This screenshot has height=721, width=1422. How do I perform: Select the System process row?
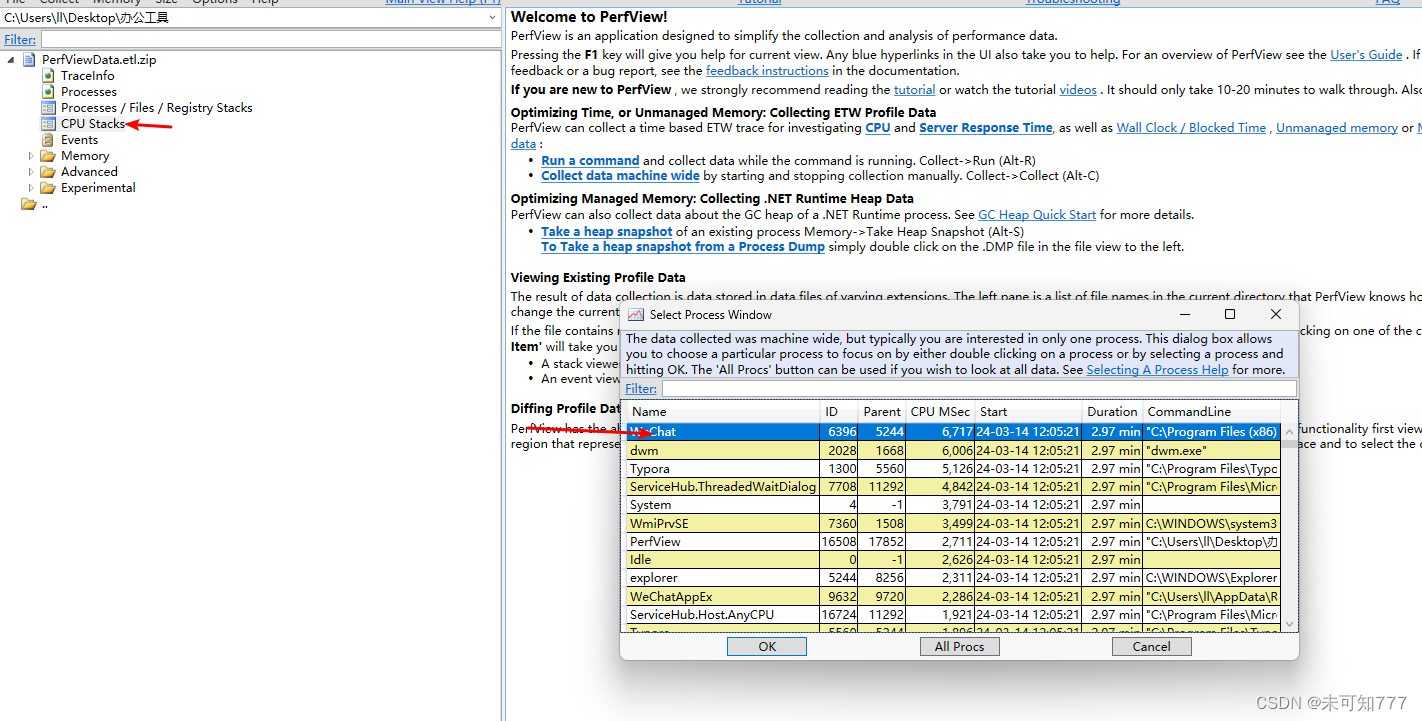(954, 505)
